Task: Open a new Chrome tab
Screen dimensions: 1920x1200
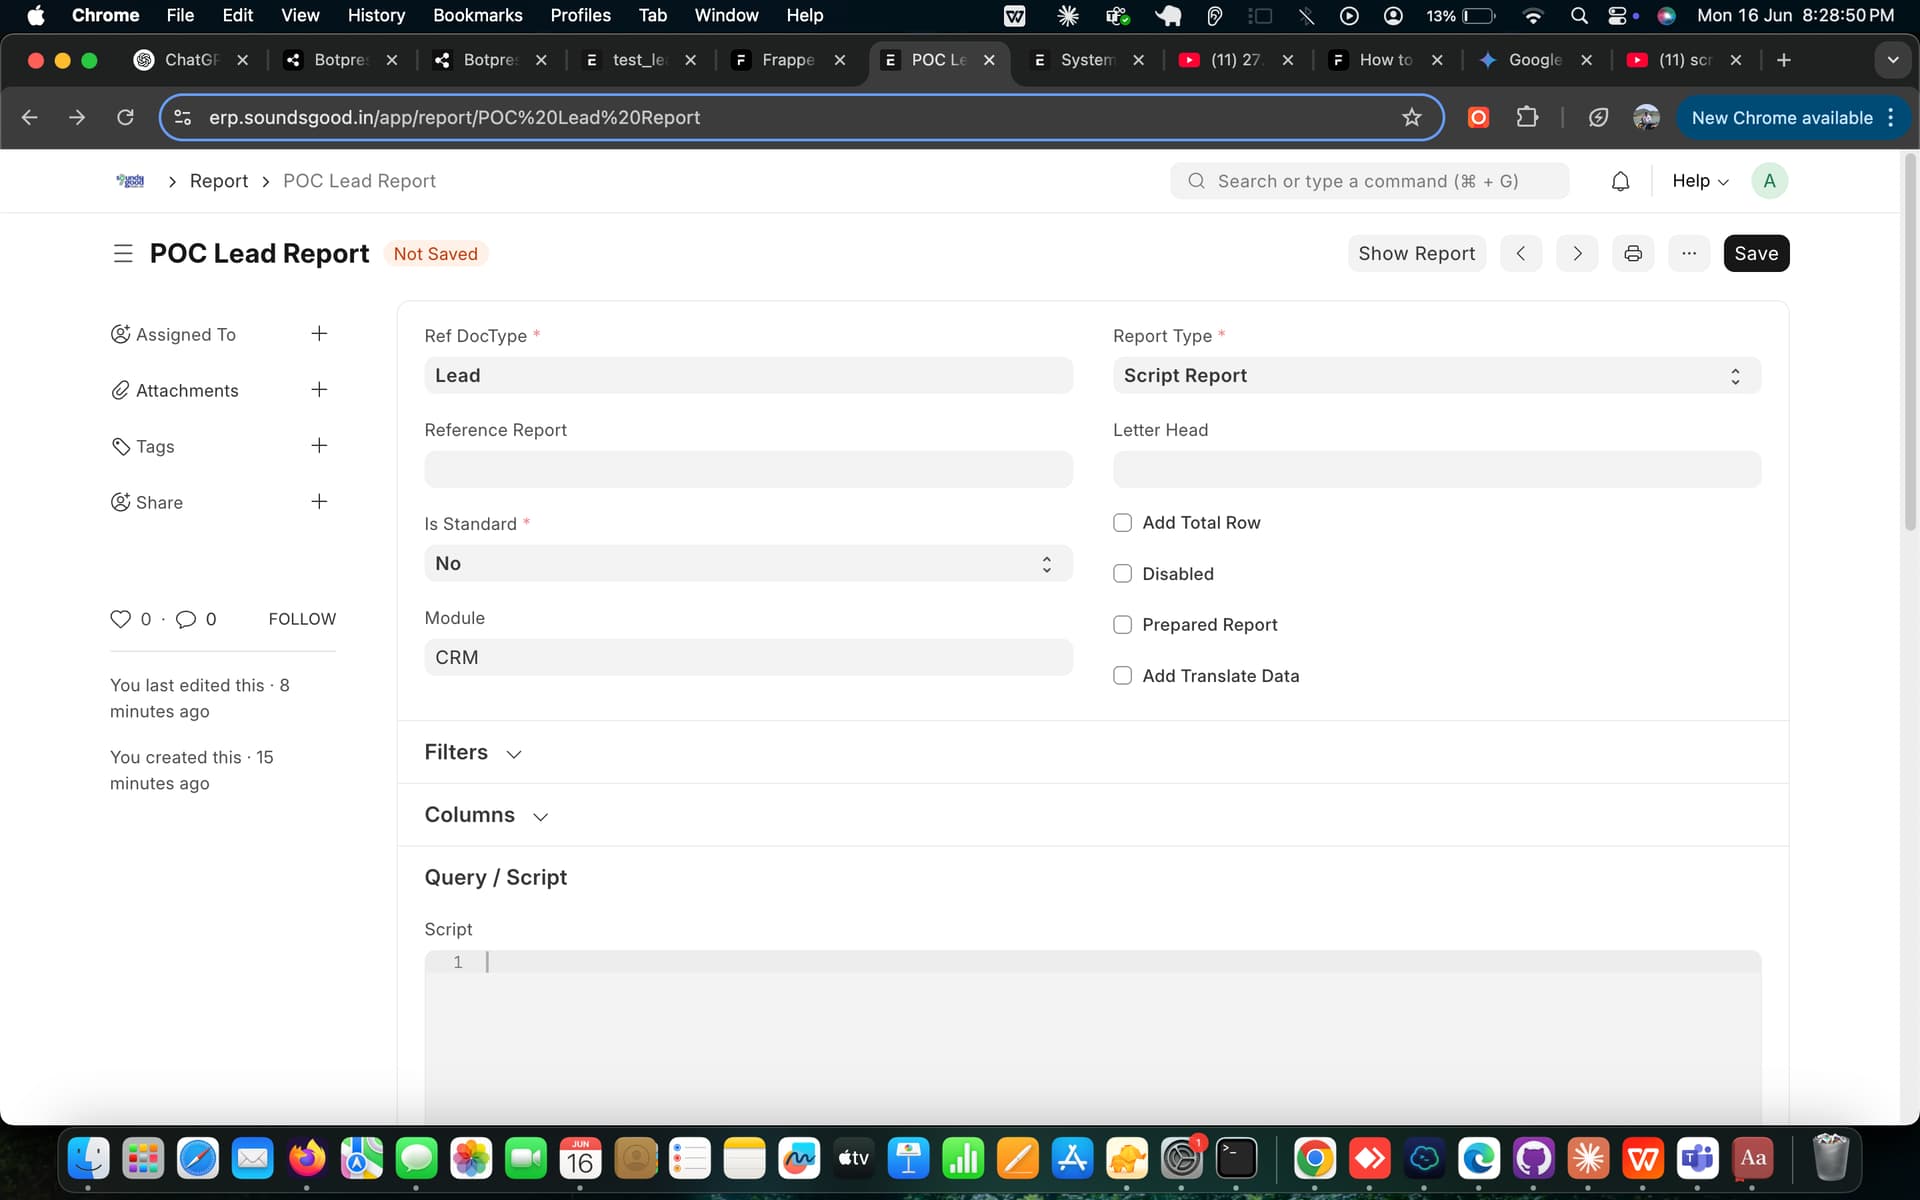Action: [1783, 60]
